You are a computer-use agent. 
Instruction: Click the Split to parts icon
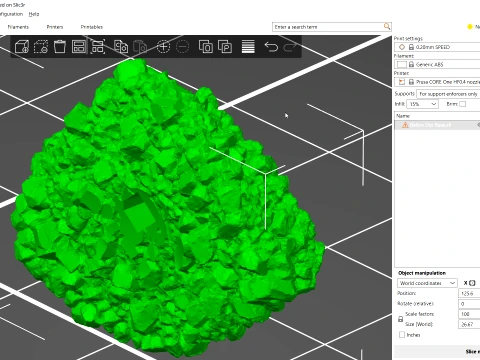(x=225, y=47)
